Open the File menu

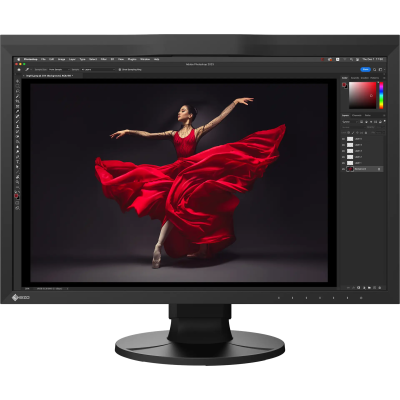[x=43, y=59]
